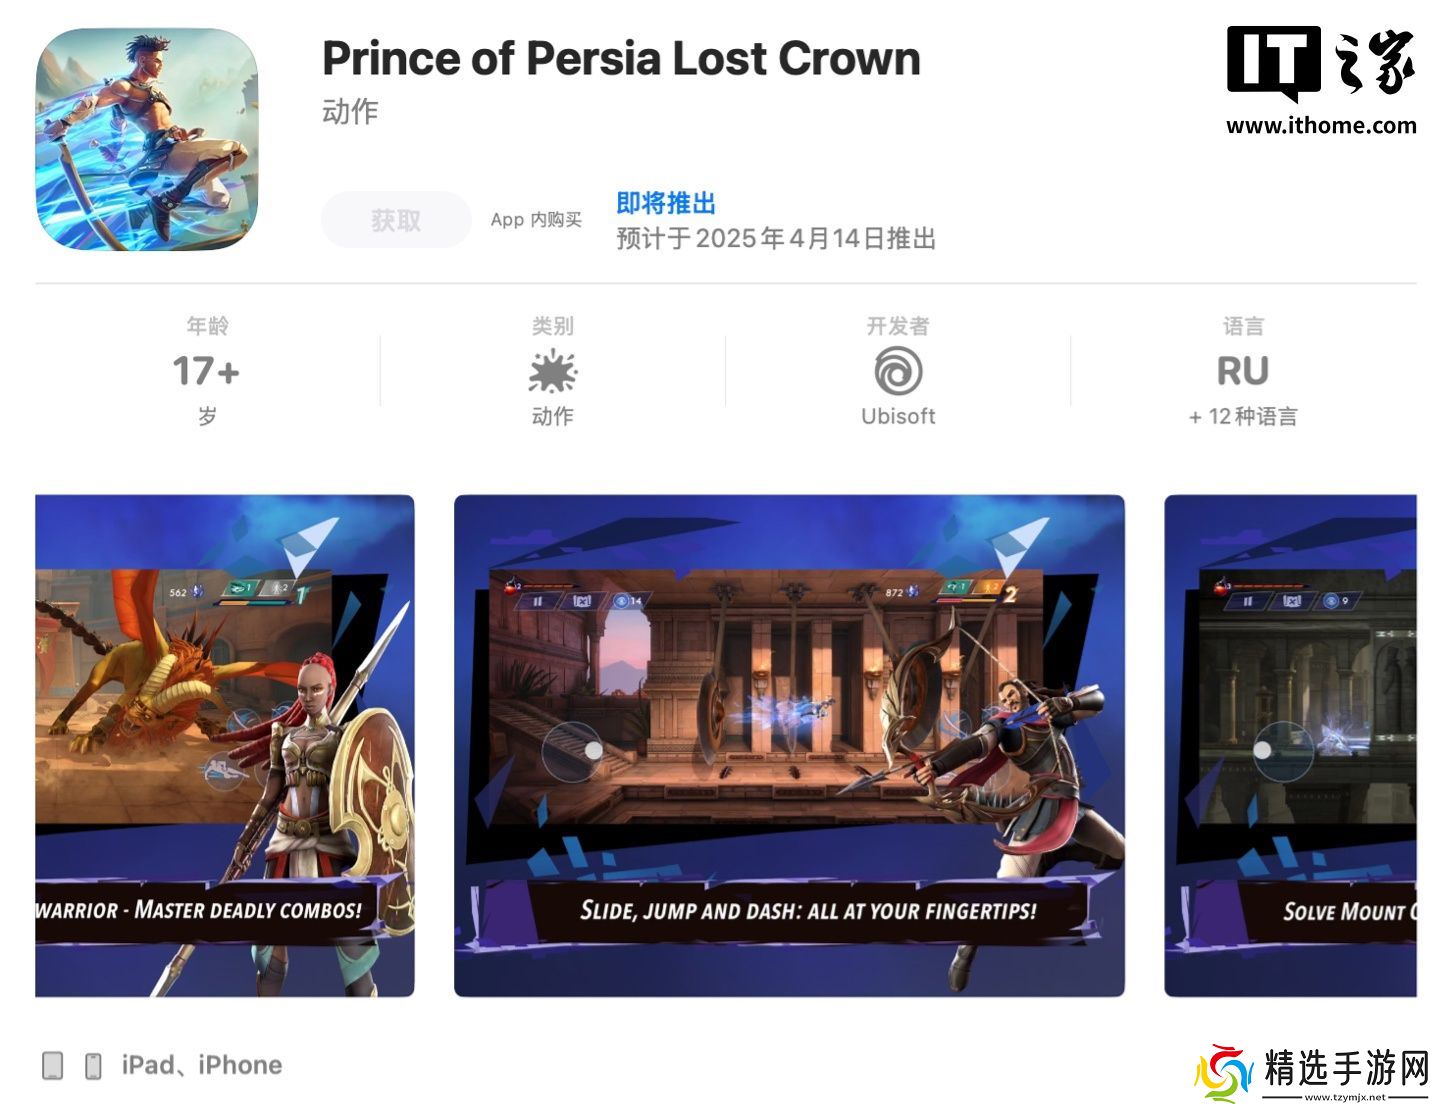Click the iPad device icon
Image resolution: width=1440 pixels, height=1110 pixels.
point(53,1066)
